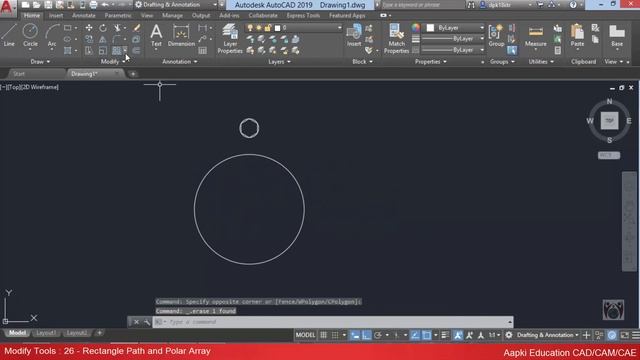The height and width of the screenshot is (360, 640).
Task: Select the Circle tool
Action: 30,35
